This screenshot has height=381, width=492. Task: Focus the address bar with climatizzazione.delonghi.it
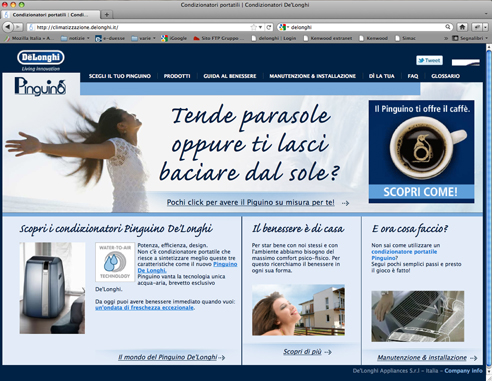click(140, 27)
